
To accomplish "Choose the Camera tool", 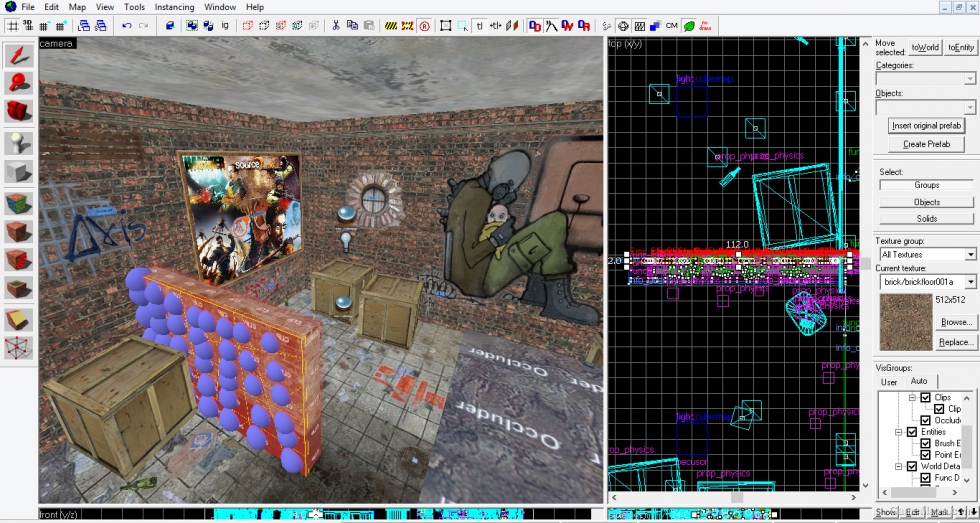I will (x=19, y=111).
